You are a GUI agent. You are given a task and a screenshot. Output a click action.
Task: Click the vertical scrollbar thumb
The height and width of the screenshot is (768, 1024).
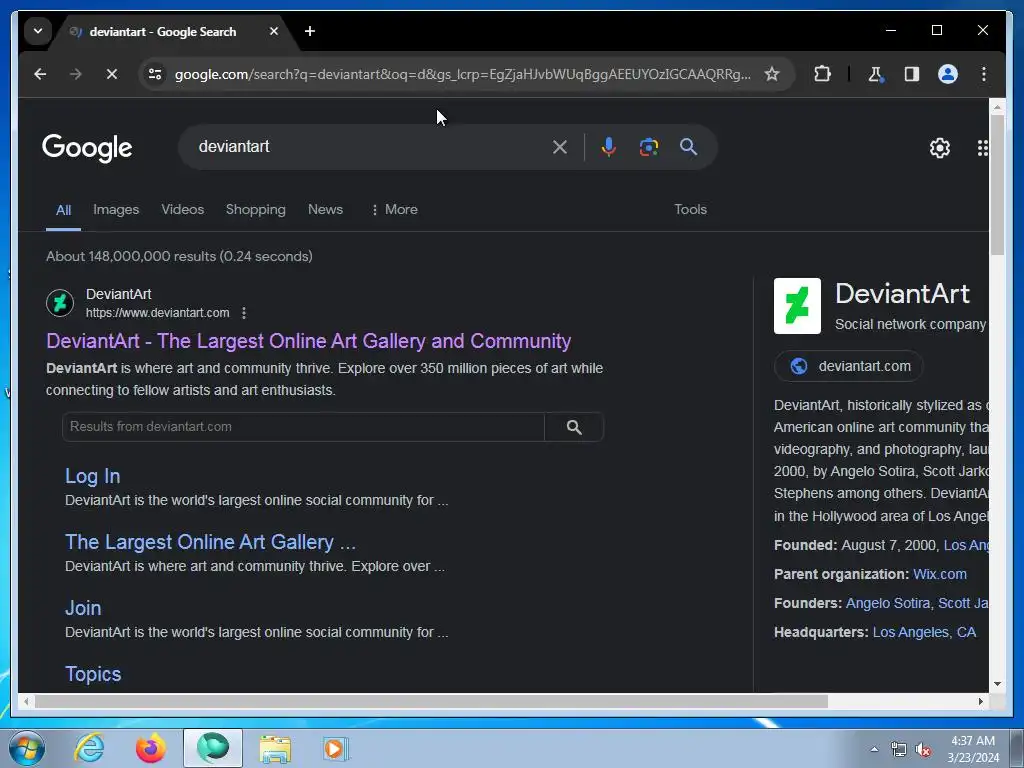997,185
